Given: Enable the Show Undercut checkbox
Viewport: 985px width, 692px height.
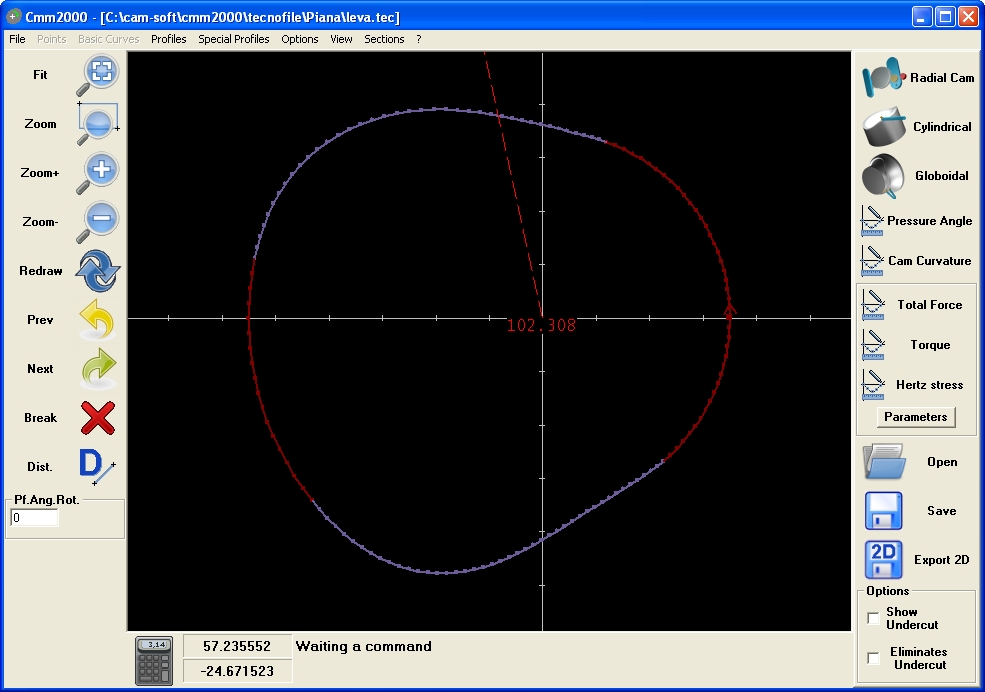Looking at the screenshot, I should pyautogui.click(x=873, y=618).
